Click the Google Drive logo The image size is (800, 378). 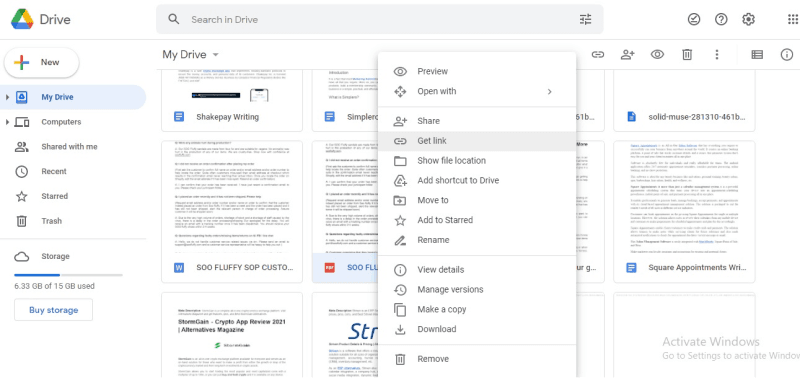click(22, 19)
